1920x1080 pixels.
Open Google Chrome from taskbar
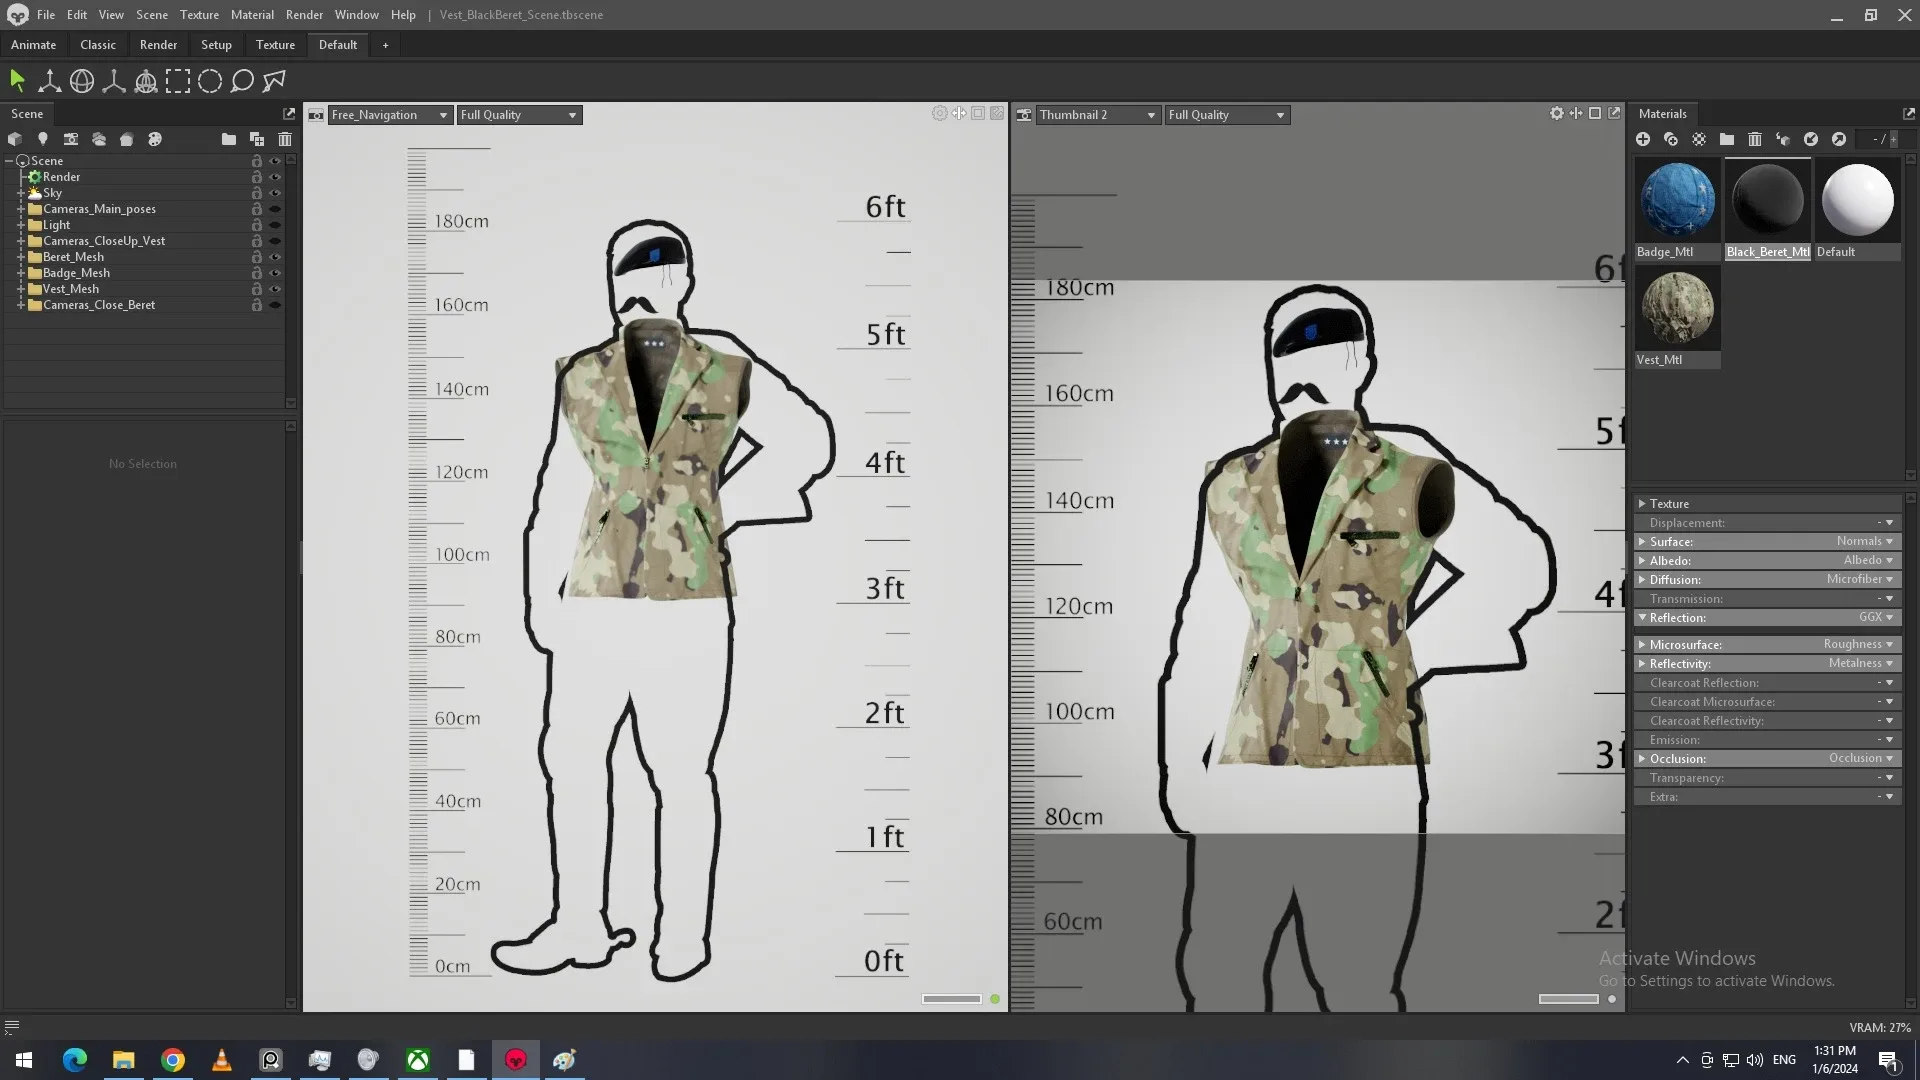point(173,1060)
